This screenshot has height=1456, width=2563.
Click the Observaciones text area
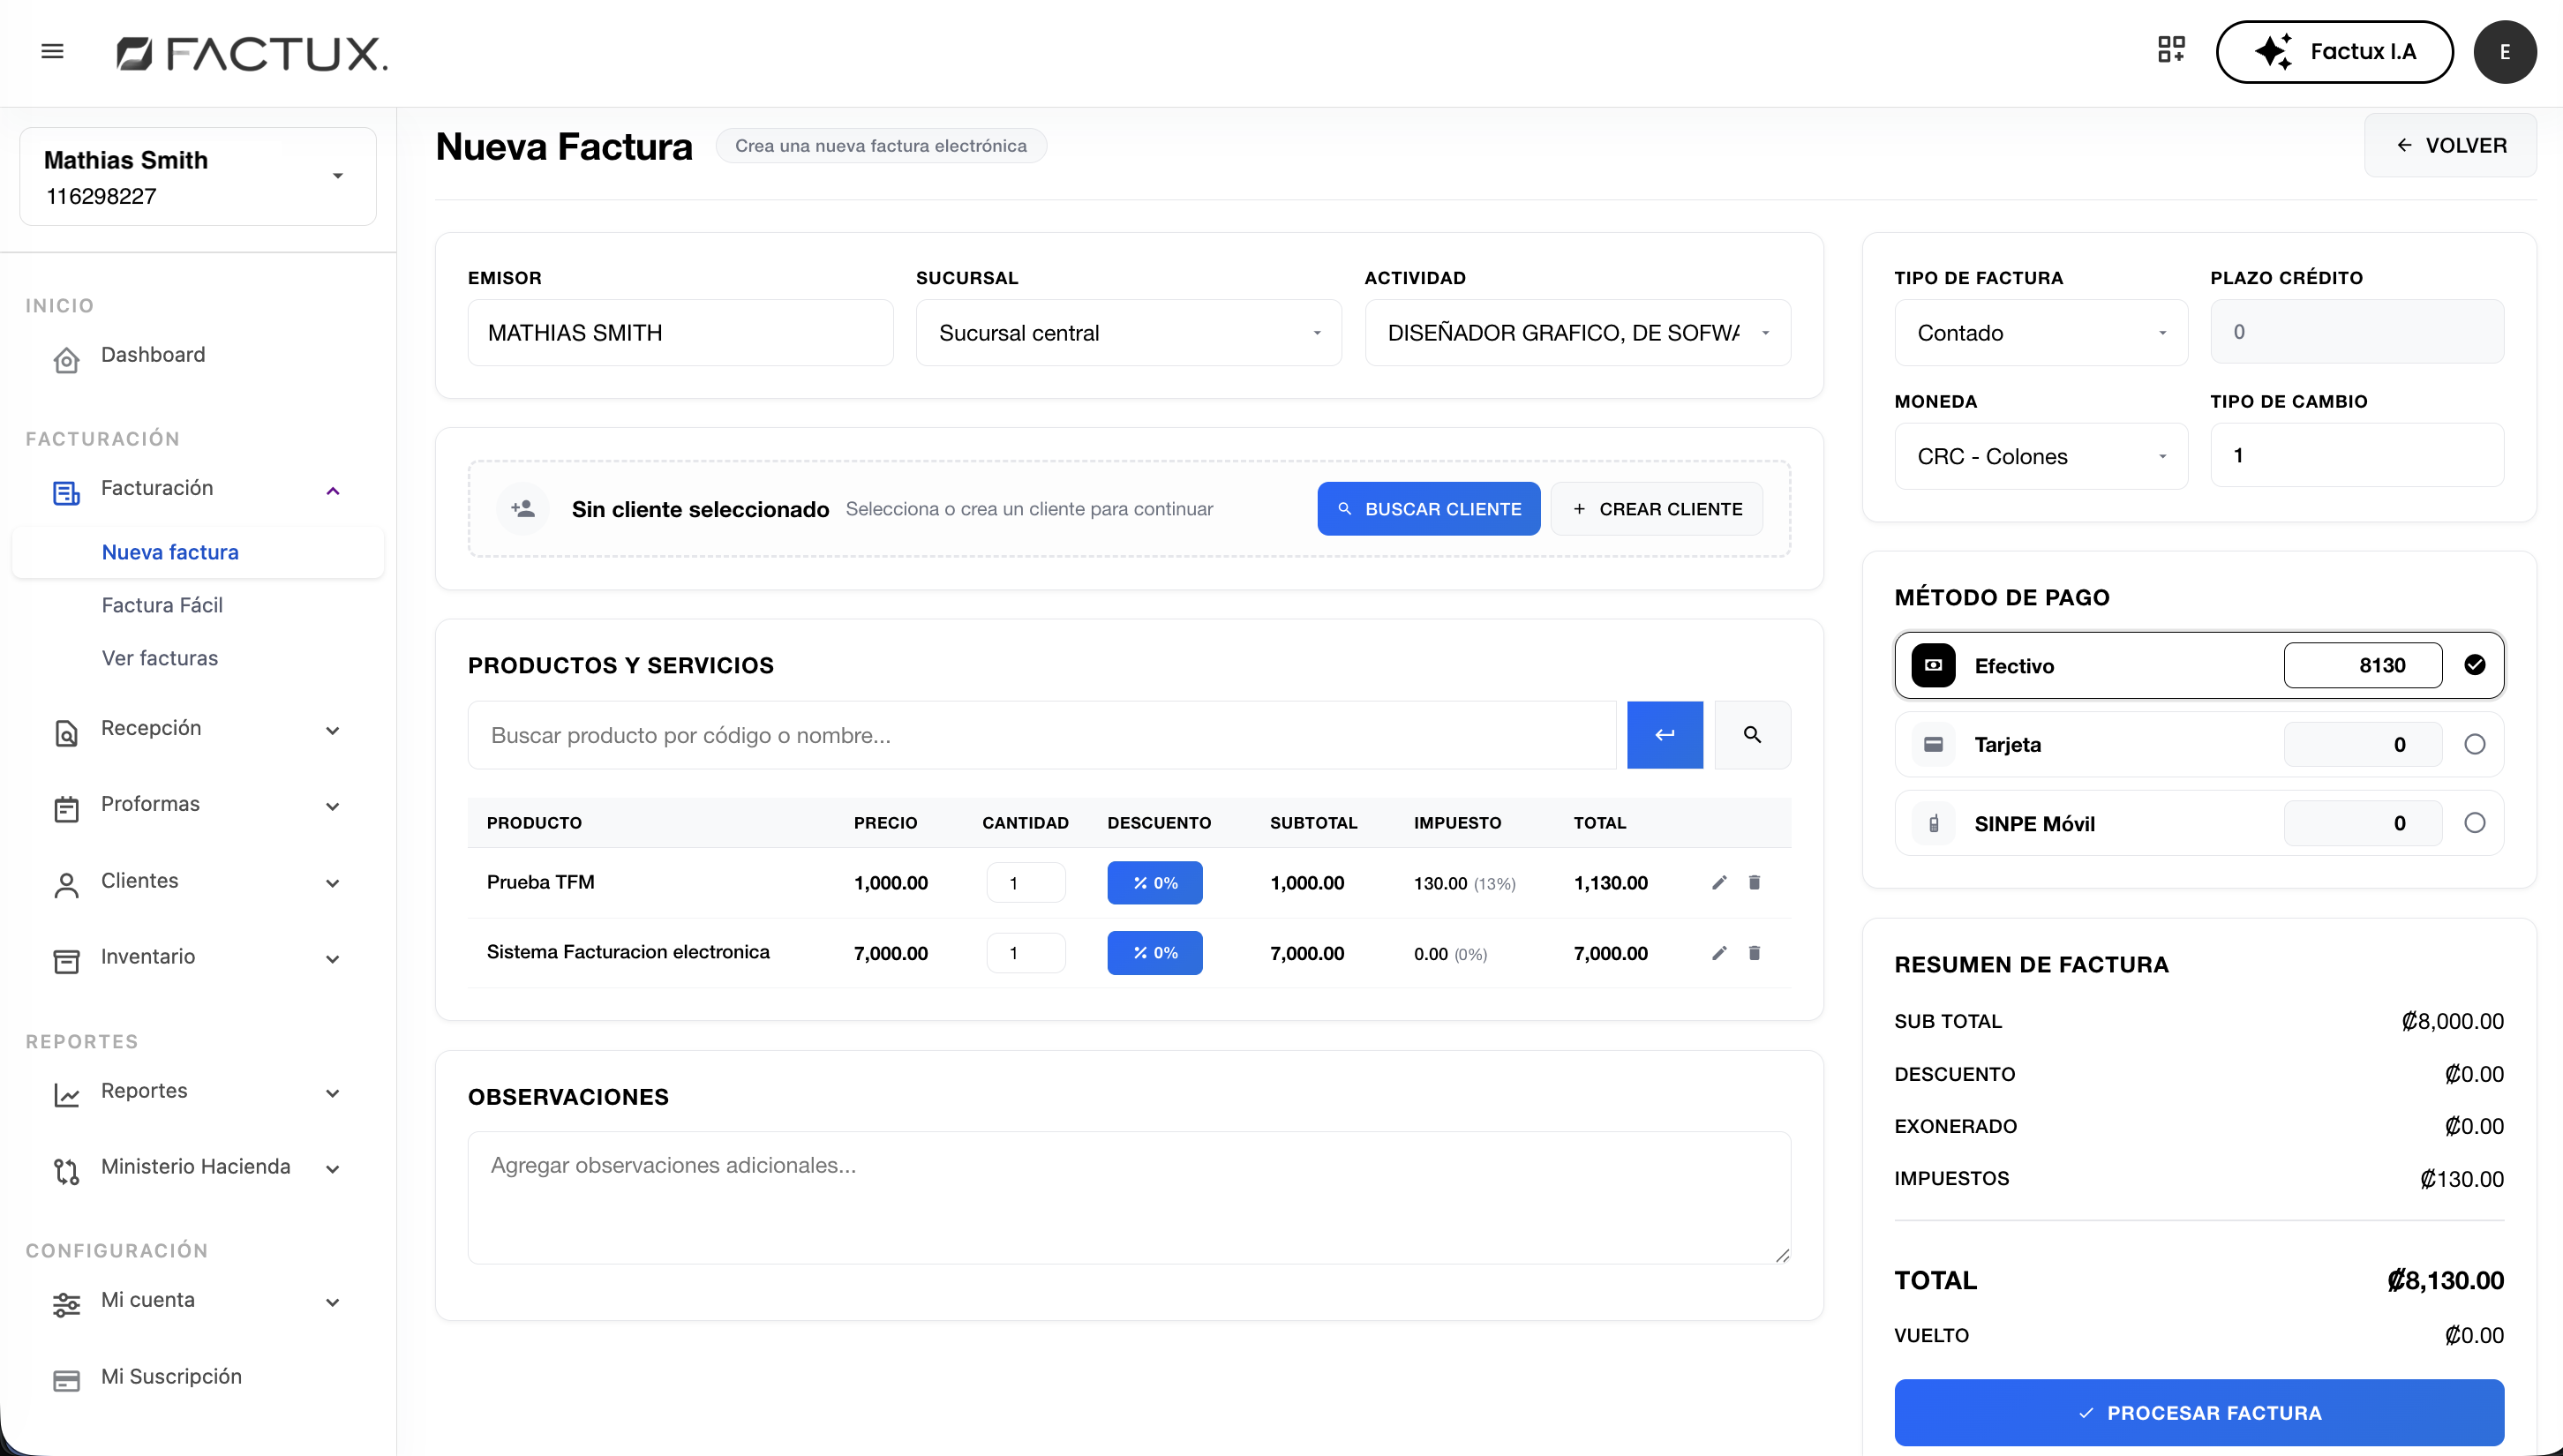click(x=1128, y=1197)
